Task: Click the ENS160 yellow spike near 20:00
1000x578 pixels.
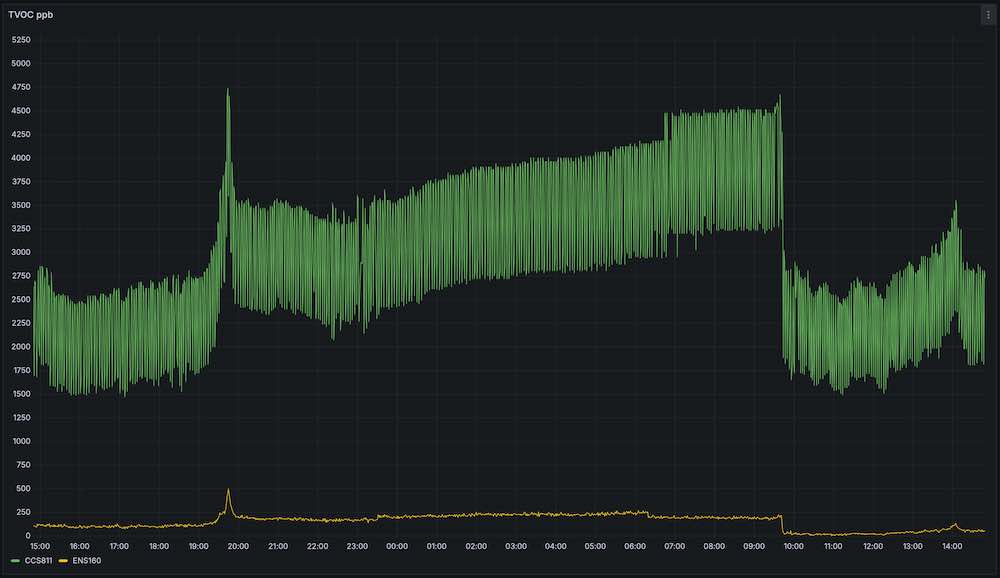Action: pos(228,491)
